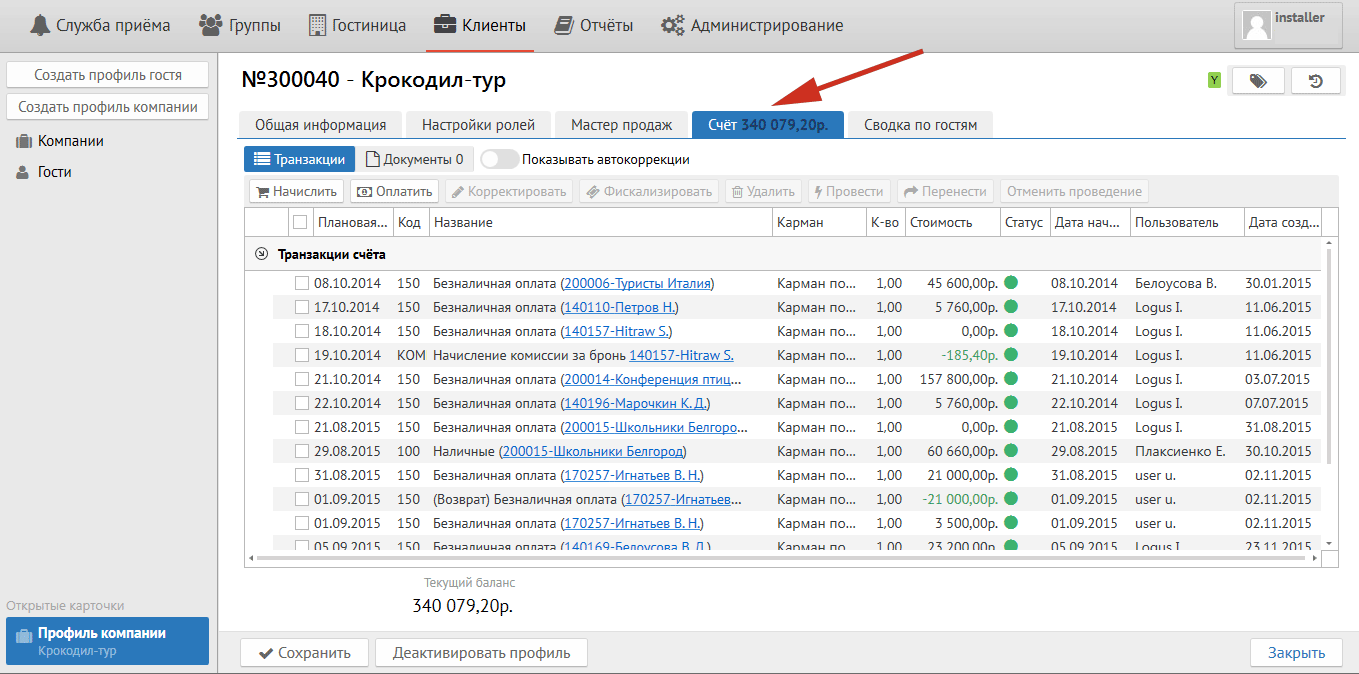Click the Сохранить button
1359x674 pixels.
click(304, 653)
